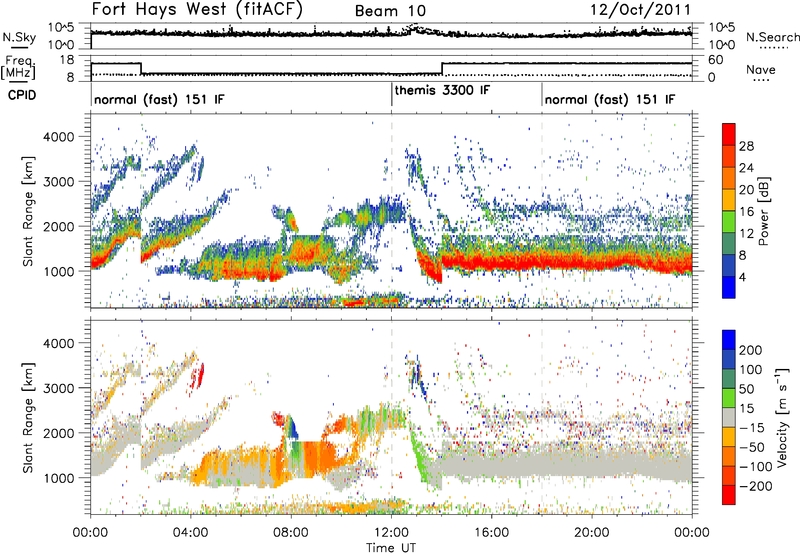The image size is (800, 554).
Task: Click the dashed 12:00 marker in the power panel
Action: (391, 211)
